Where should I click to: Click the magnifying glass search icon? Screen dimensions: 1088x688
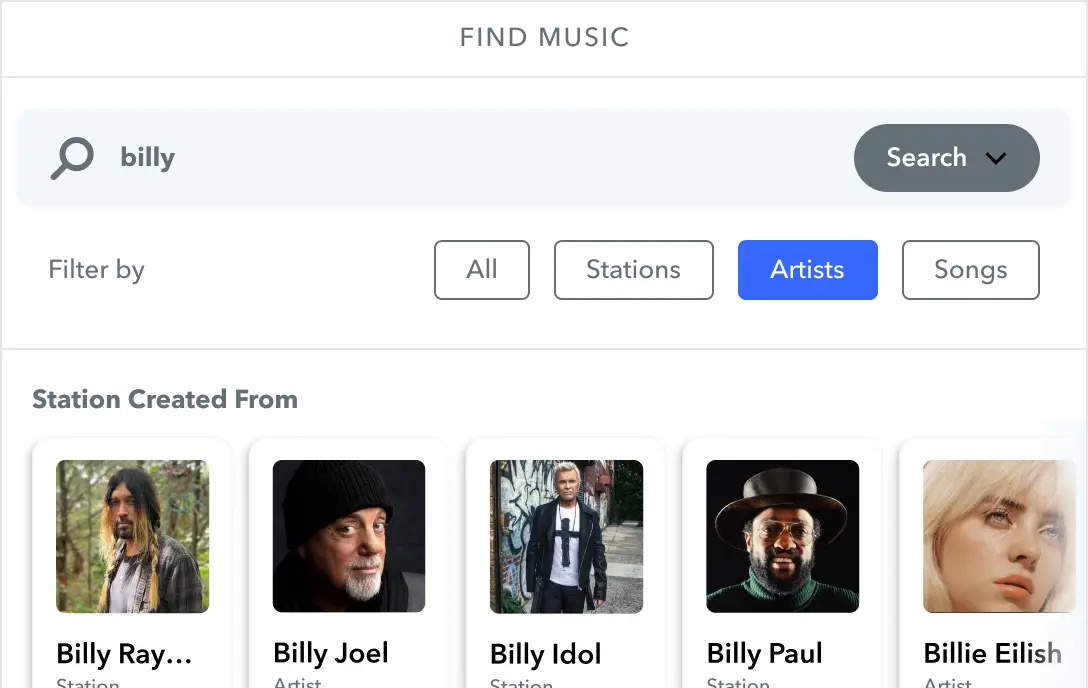[x=70, y=157]
